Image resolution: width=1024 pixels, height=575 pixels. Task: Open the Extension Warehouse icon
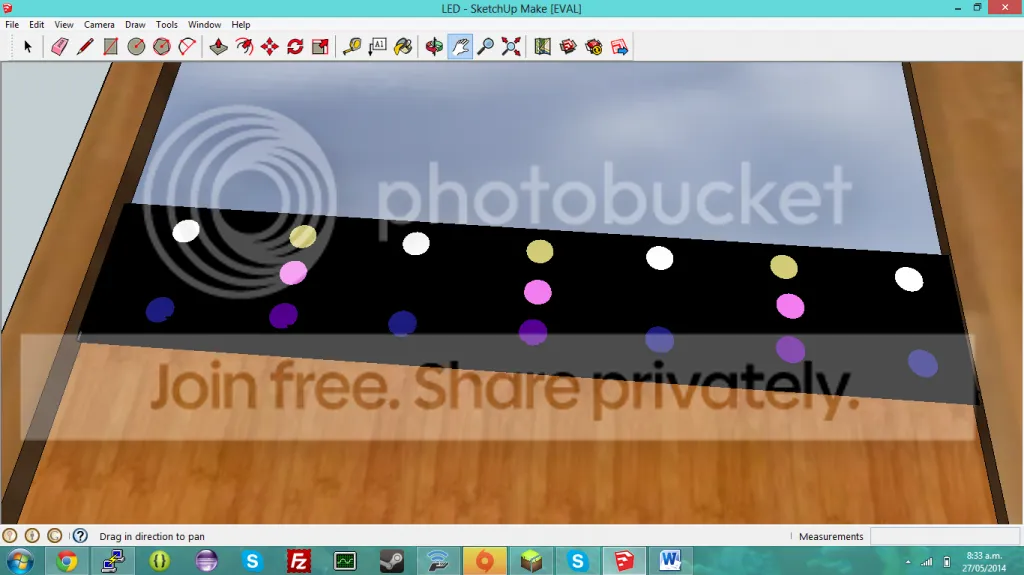594,46
